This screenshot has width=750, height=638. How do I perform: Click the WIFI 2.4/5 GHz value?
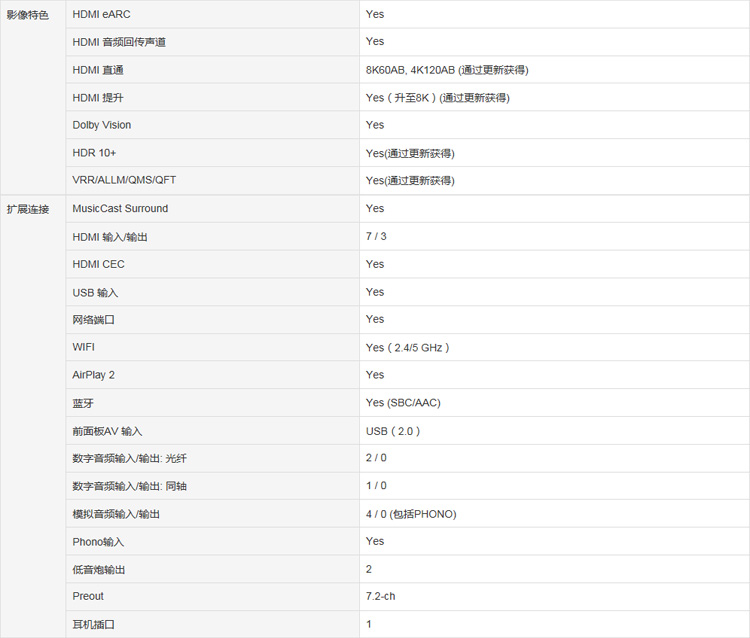tap(408, 348)
